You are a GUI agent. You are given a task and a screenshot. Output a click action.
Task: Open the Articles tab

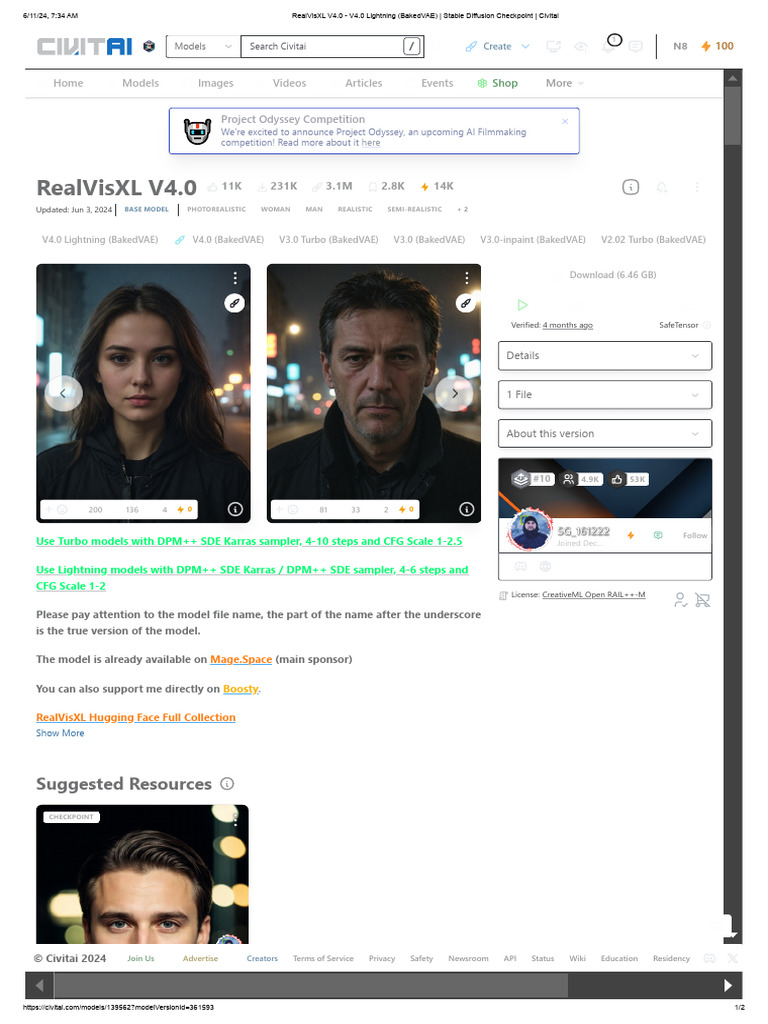(x=364, y=84)
